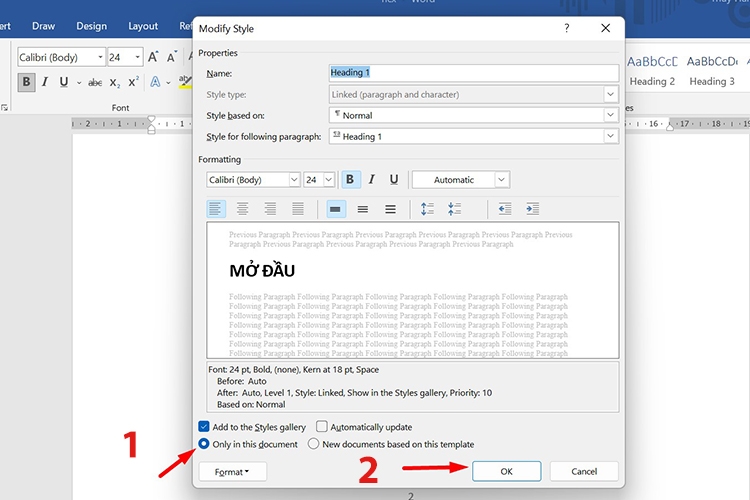This screenshot has width=750, height=500.
Task: Open the Design ribbon tab
Action: [x=91, y=26]
